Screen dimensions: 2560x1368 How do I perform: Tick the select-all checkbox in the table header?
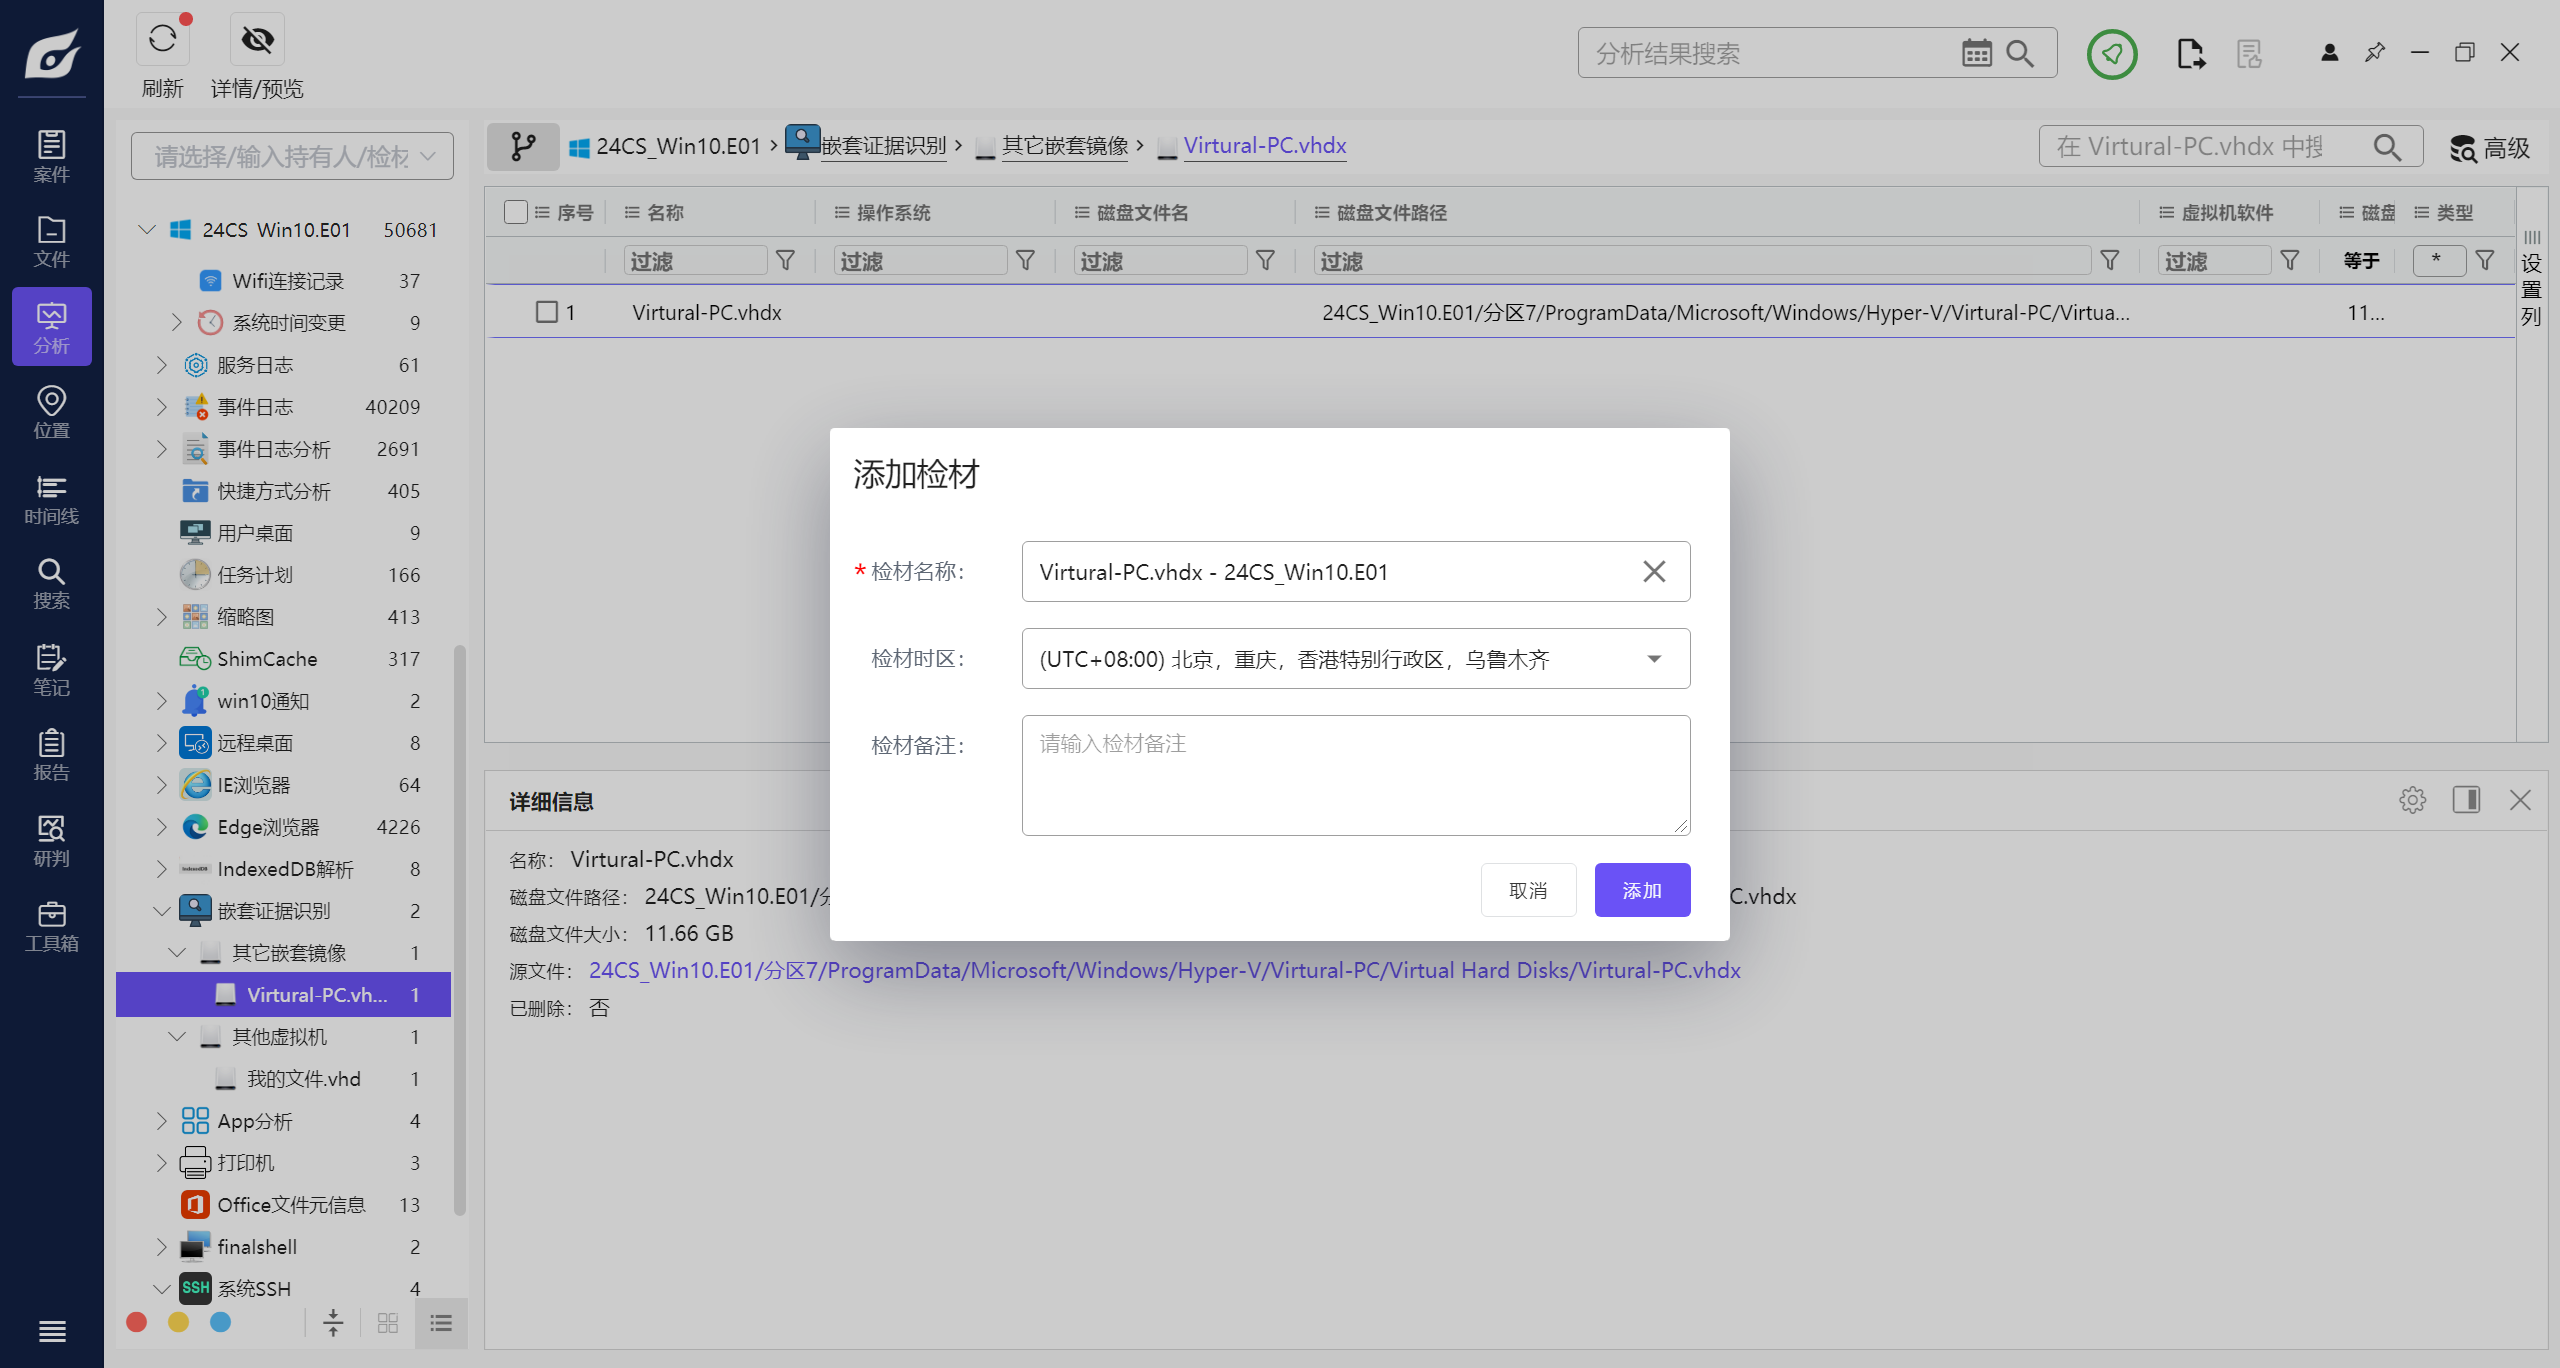pos(516,212)
